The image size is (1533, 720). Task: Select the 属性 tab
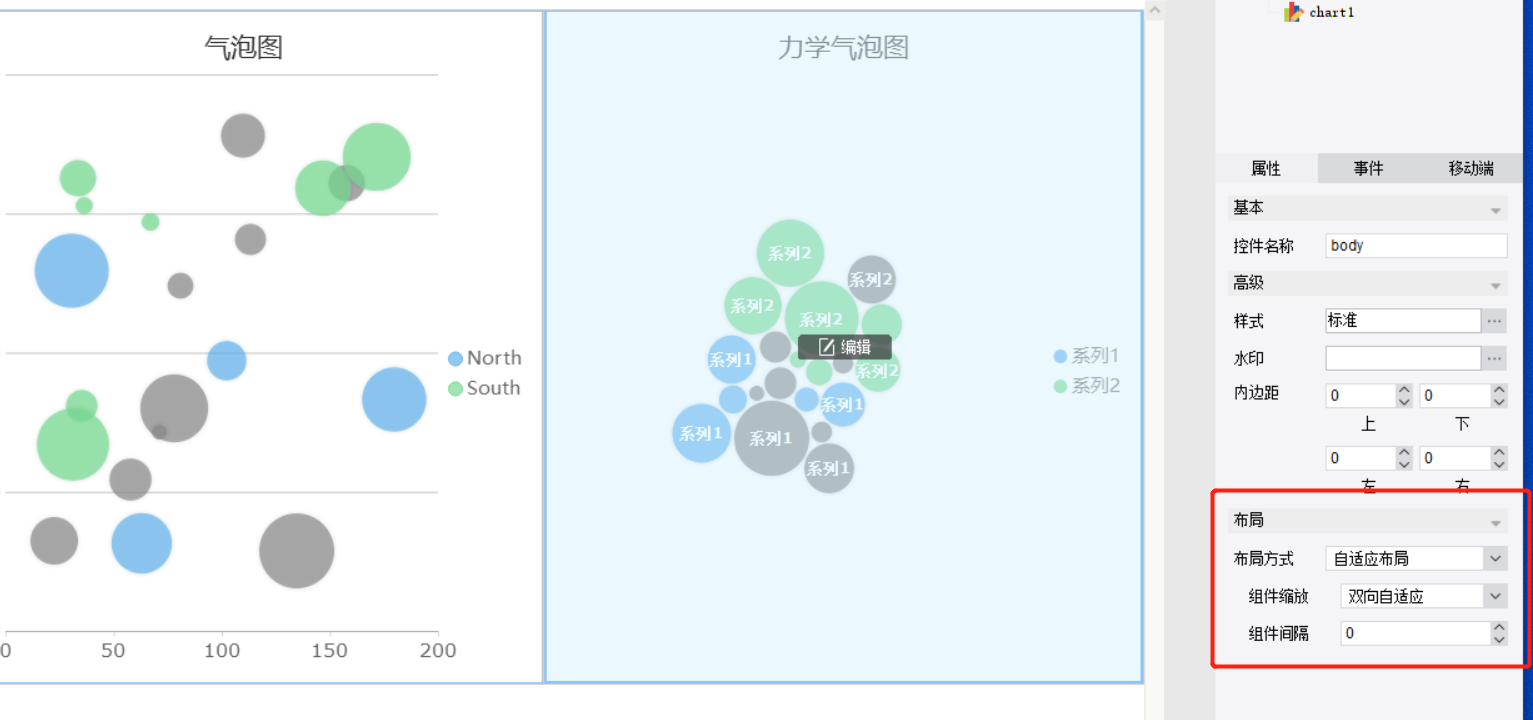click(1266, 168)
